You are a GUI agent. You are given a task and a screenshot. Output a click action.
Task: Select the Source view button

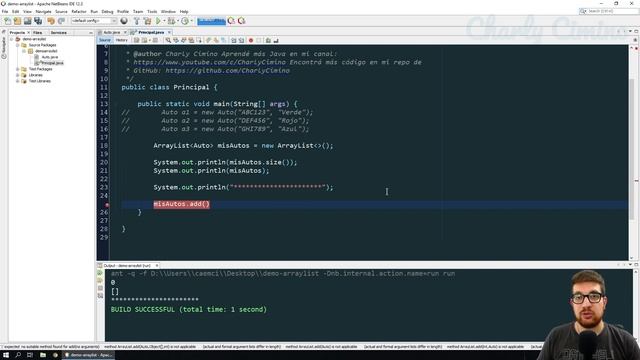pyautogui.click(x=105, y=40)
